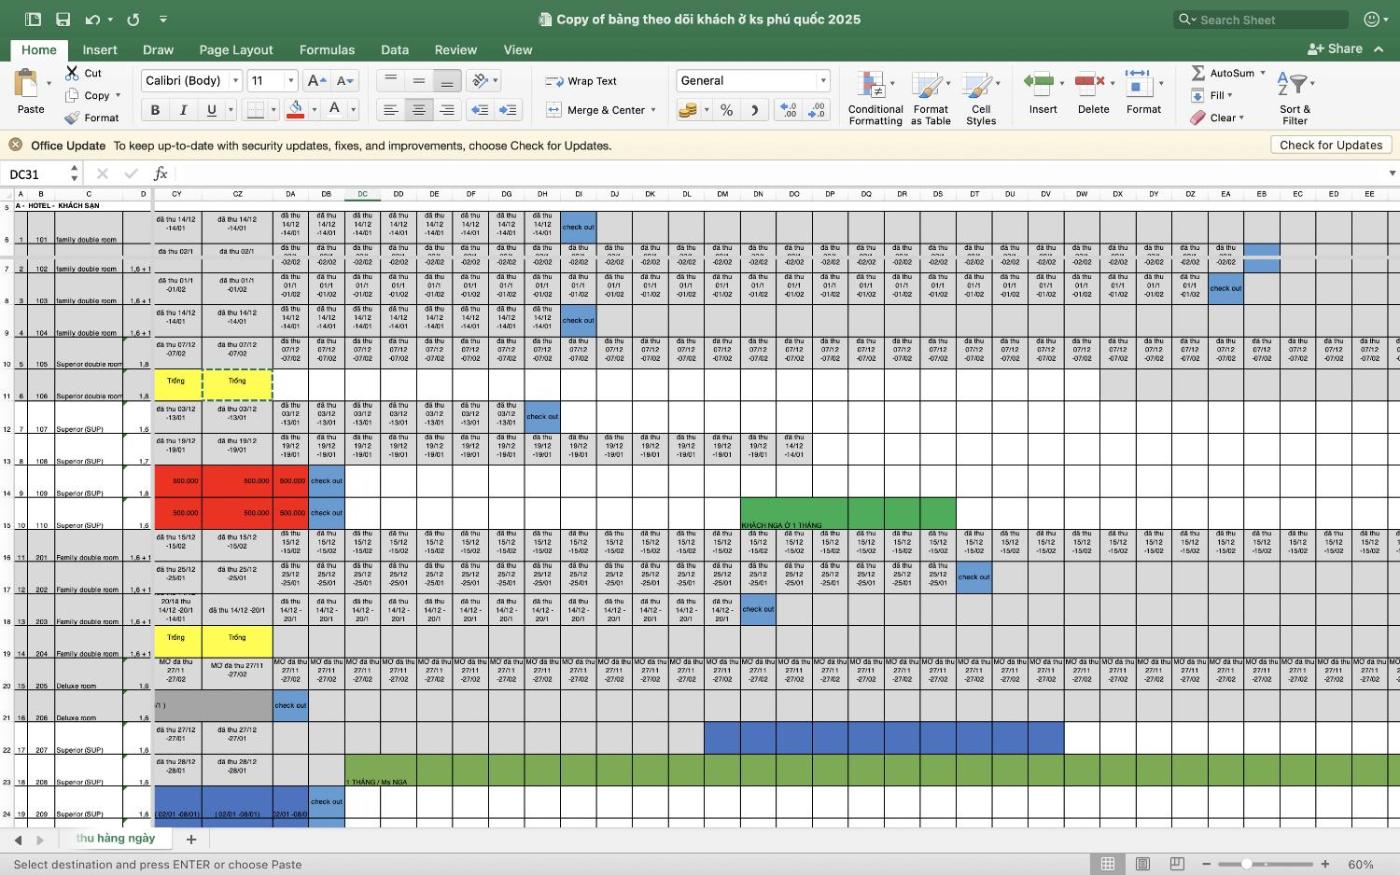Click the Cut scissors icon

point(72,73)
